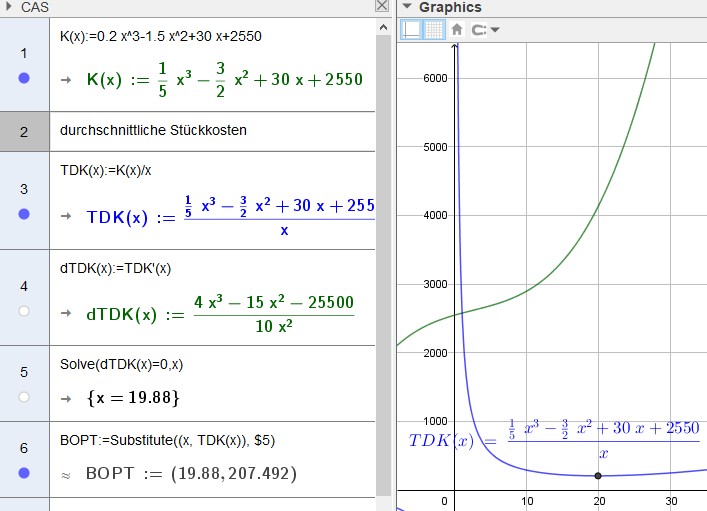Click the K(x) output in row 1
Viewport: 707px width, 511px height.
click(225, 80)
